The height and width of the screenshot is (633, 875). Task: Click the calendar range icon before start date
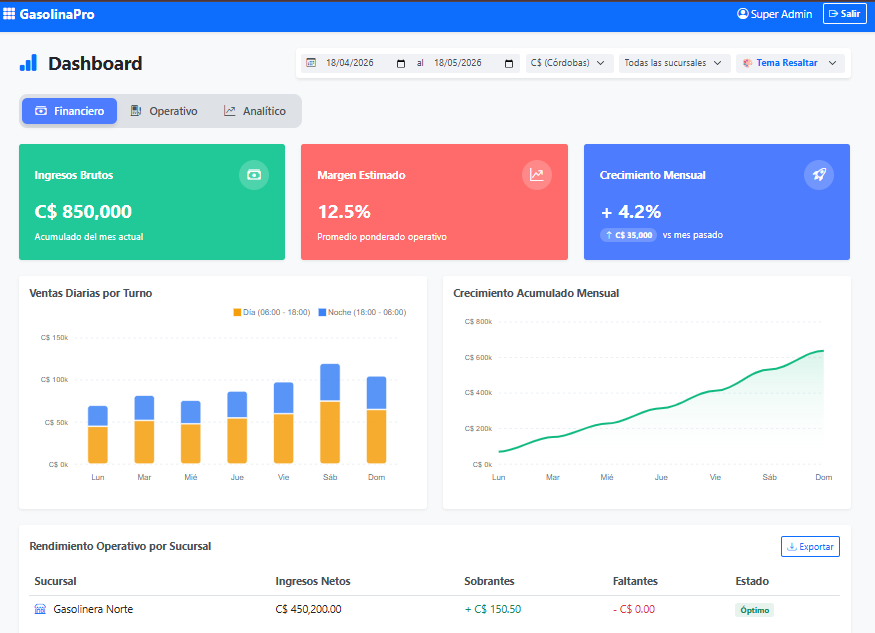click(x=311, y=63)
